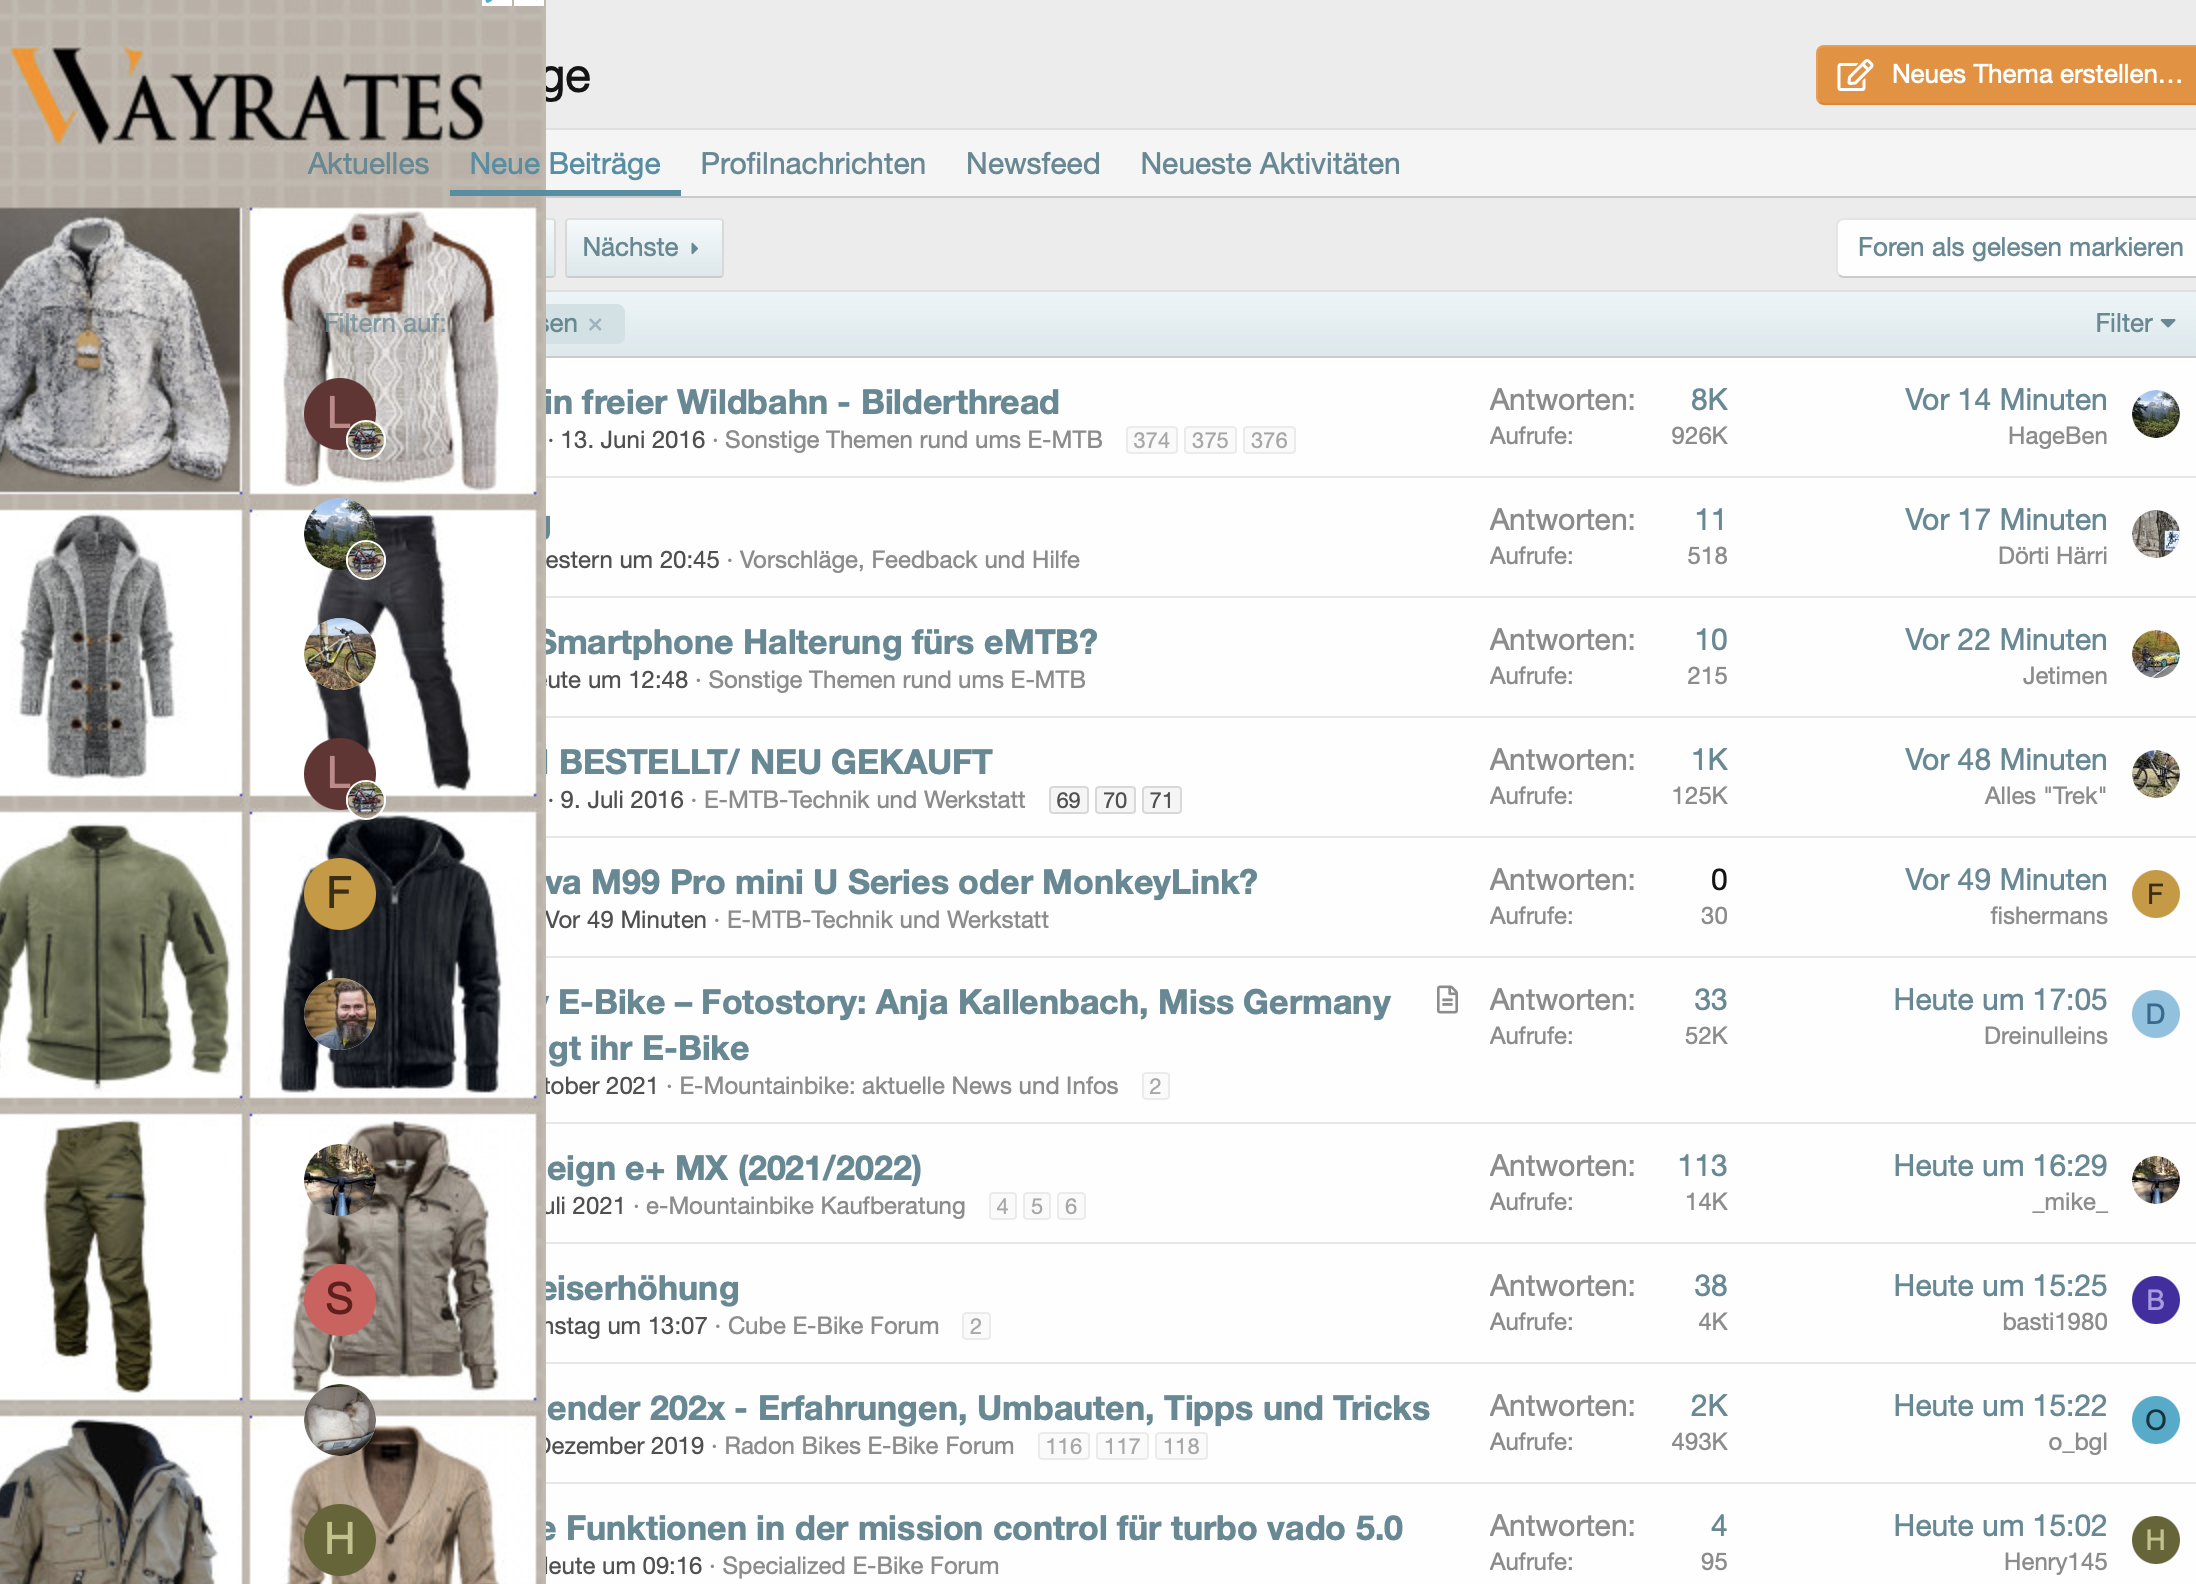
Task: Click the pencil icon on Neues Thema erstellen
Action: [x=1853, y=75]
